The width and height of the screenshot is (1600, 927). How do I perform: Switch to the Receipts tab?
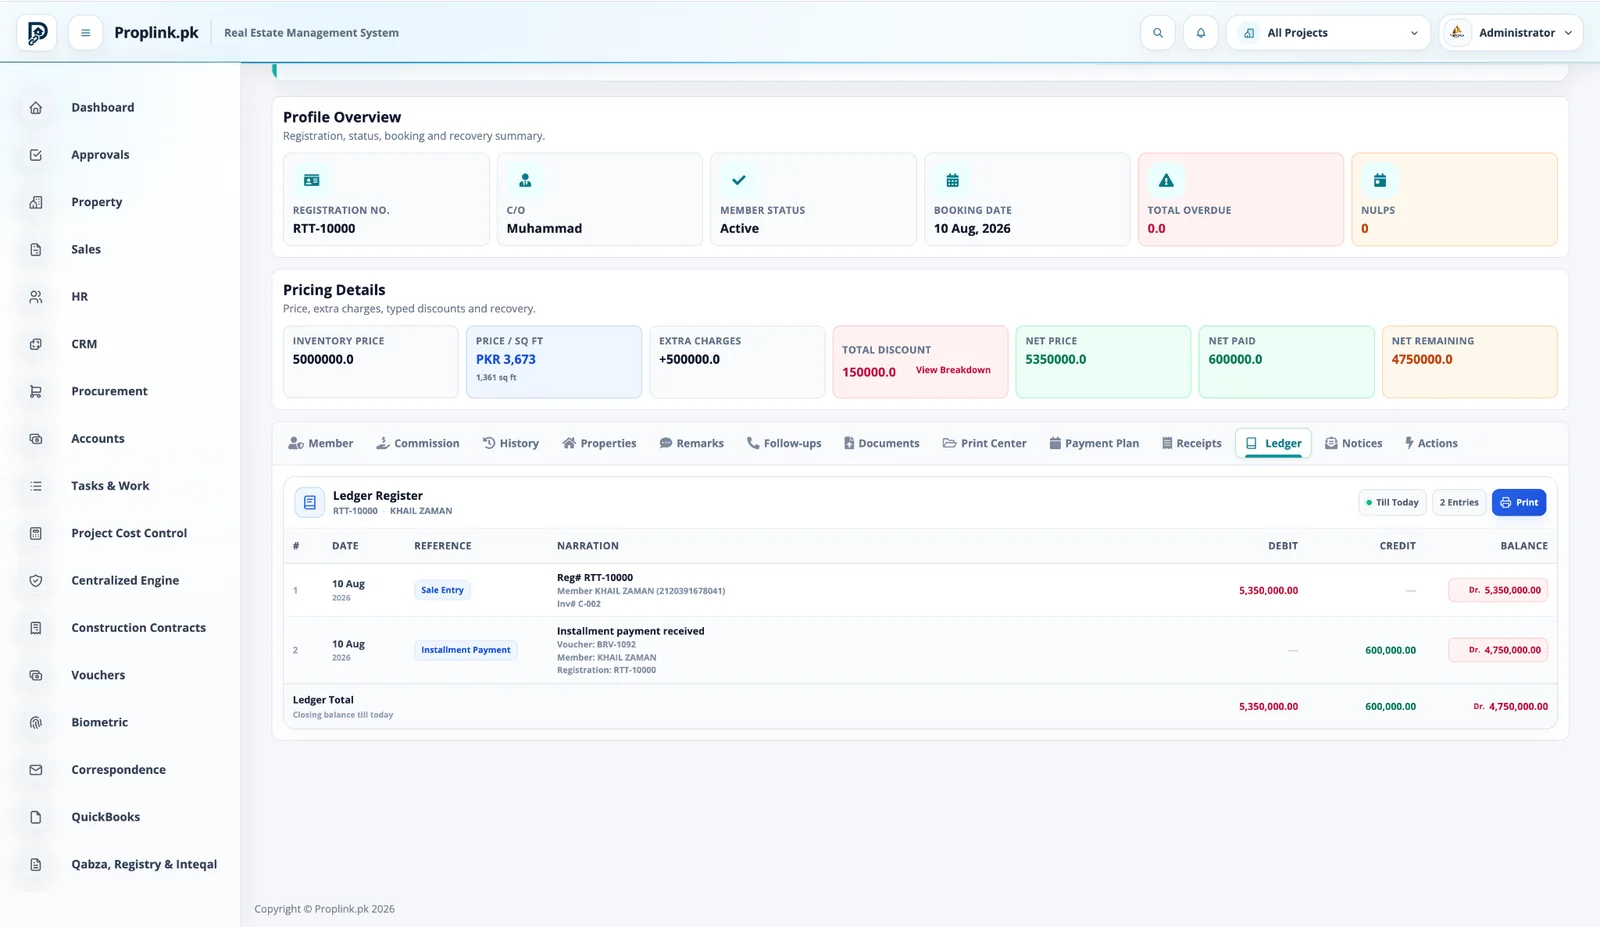[1192, 444]
